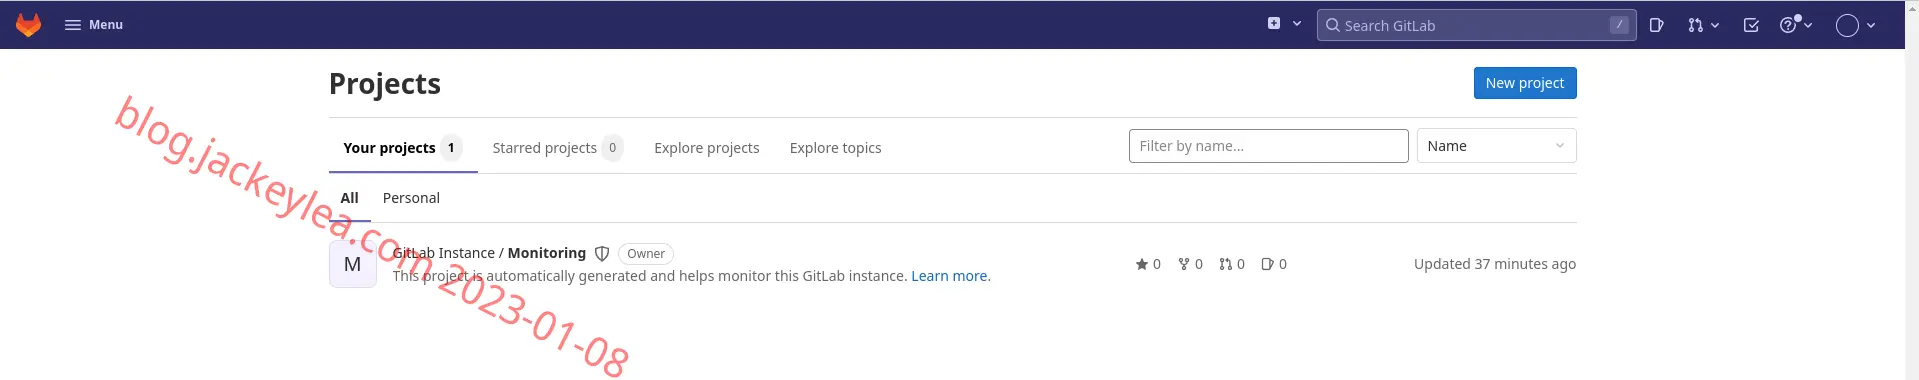Follow the Learn more link

(949, 276)
